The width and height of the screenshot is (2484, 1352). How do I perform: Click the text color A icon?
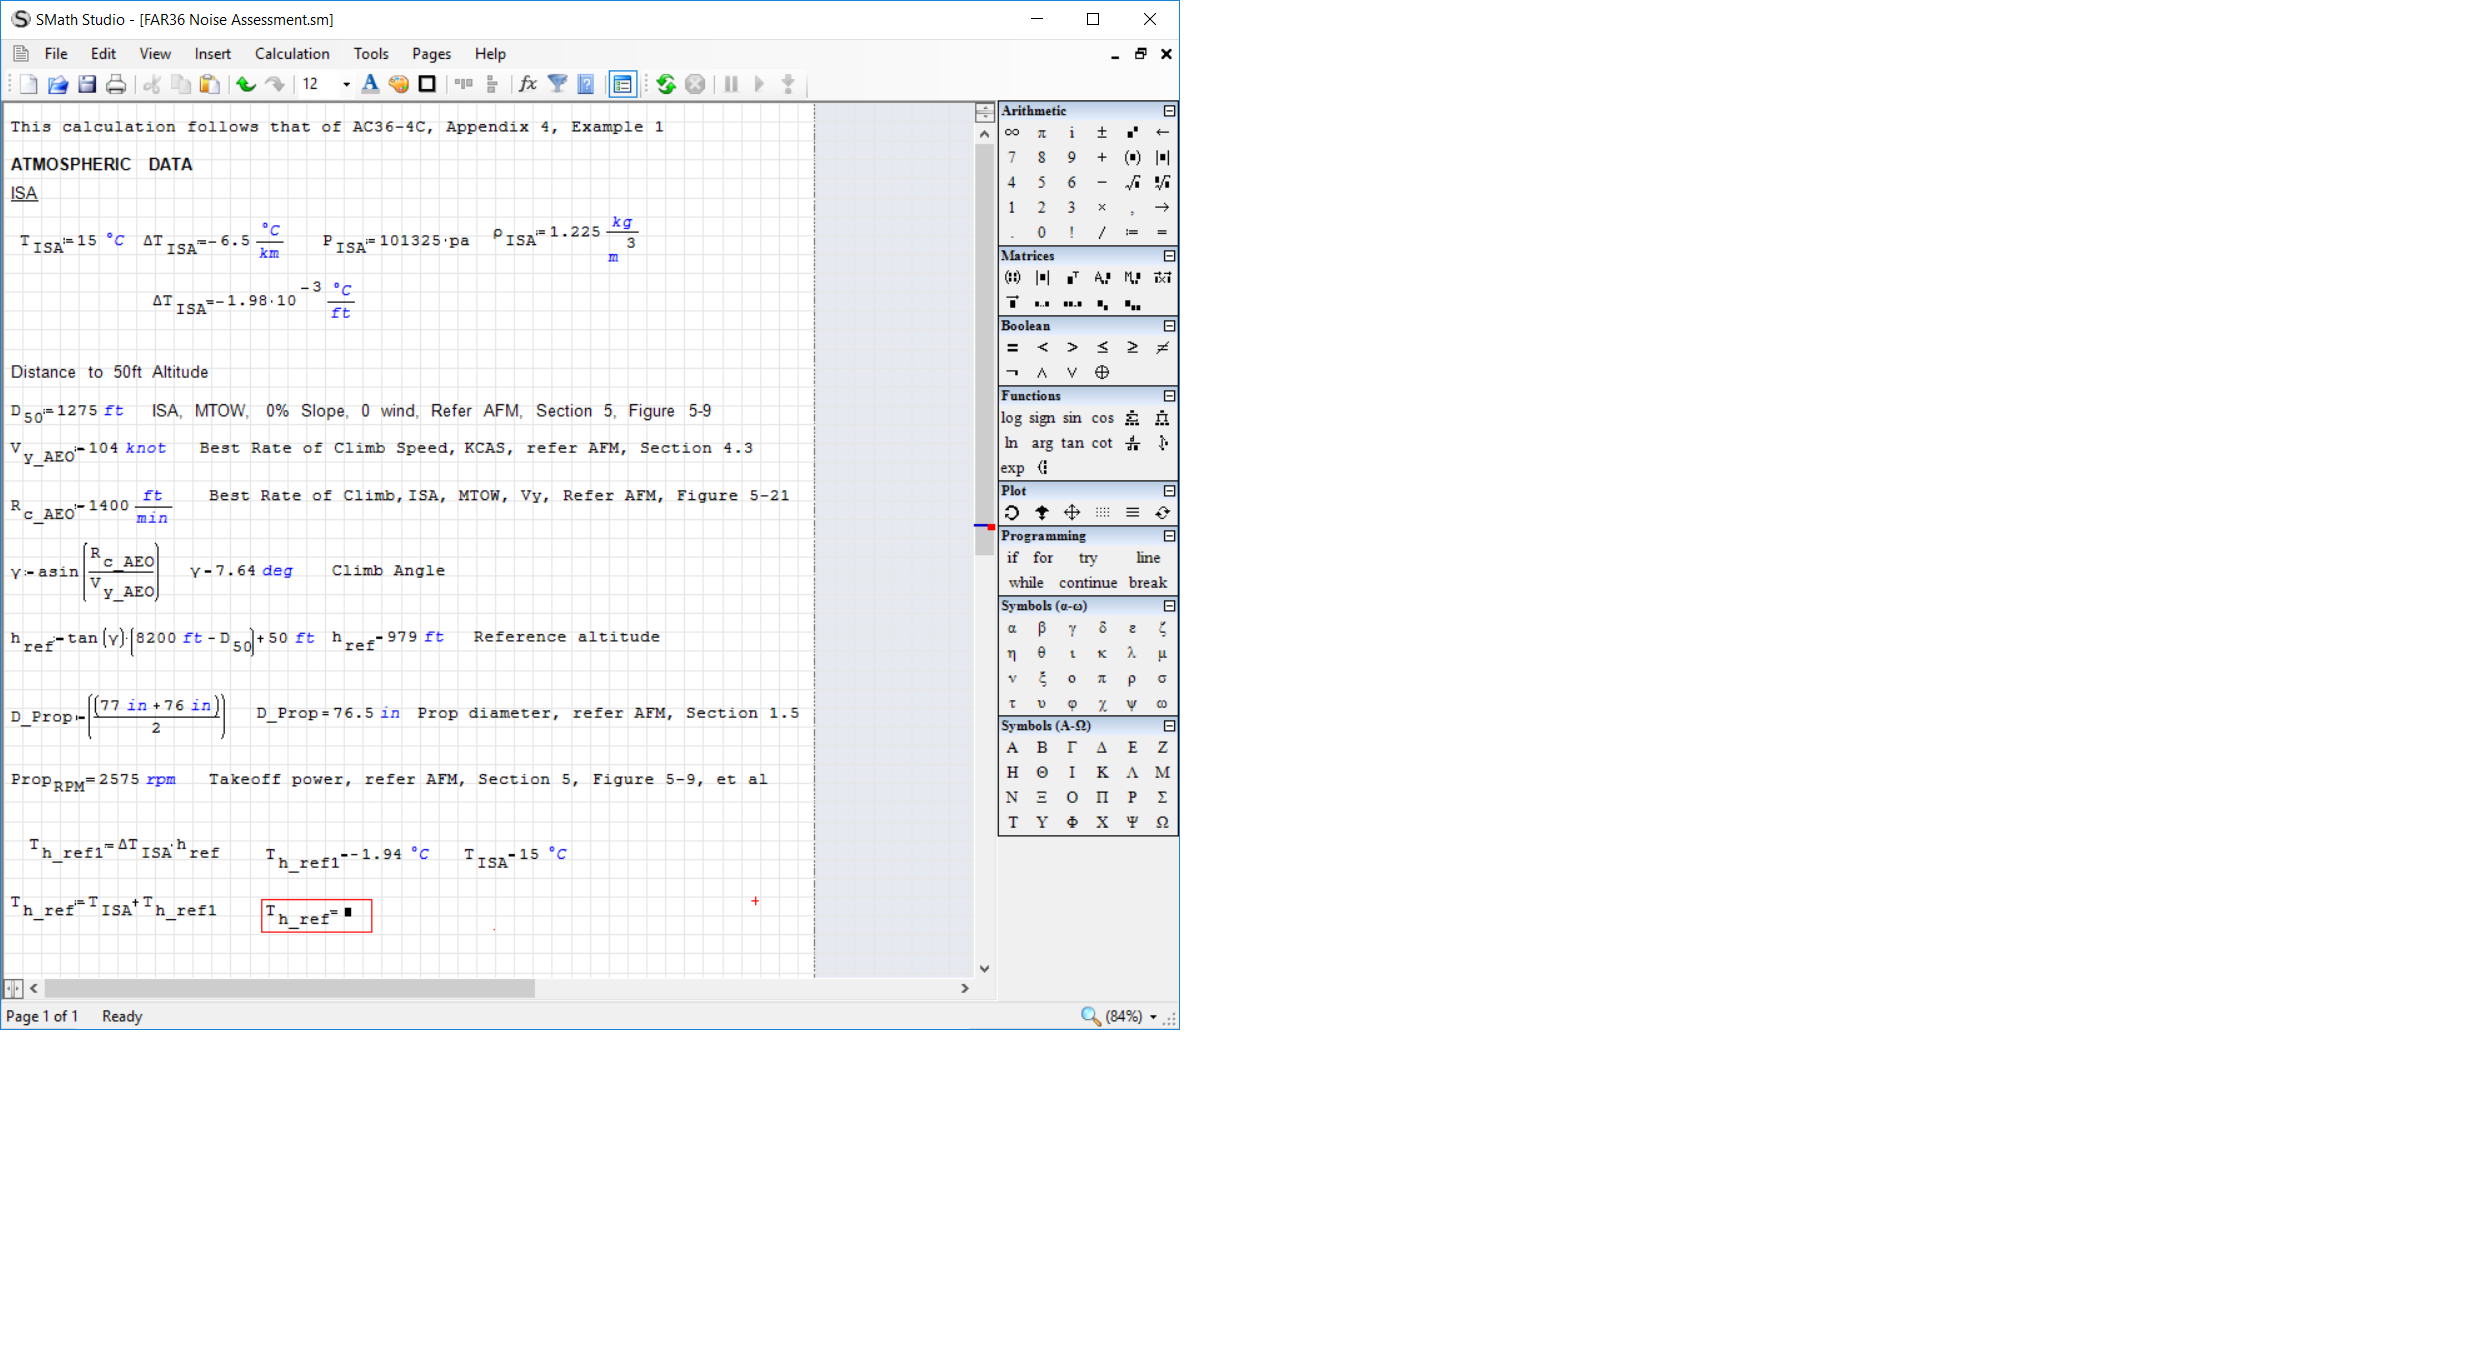(x=370, y=84)
